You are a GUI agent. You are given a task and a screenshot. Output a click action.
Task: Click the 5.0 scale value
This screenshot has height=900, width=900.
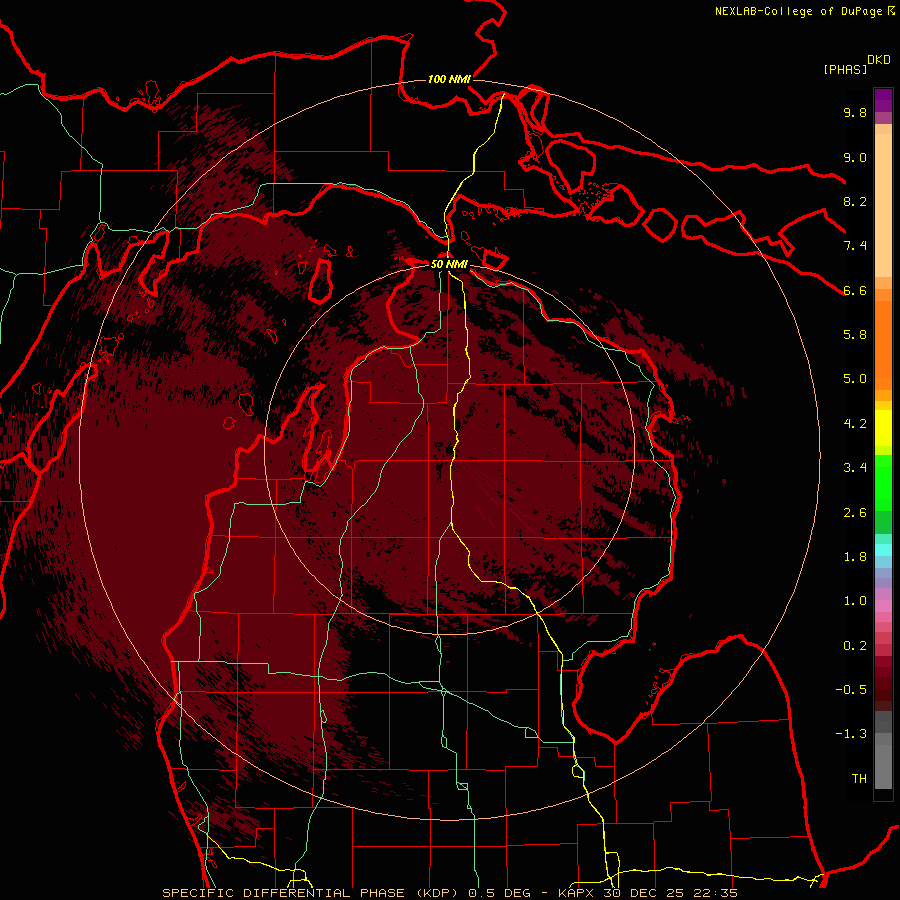[855, 379]
